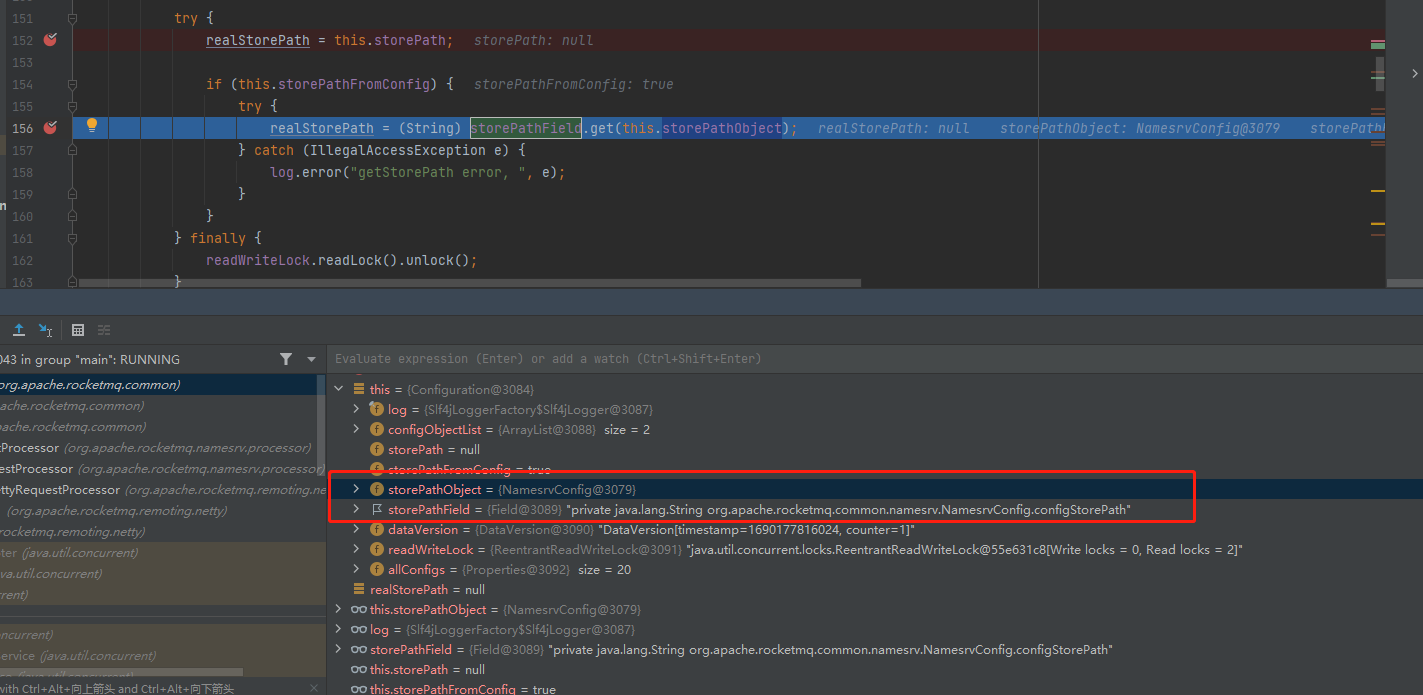Viewport: 1423px width, 695px height.
Task: Click line number 158 in gutter
Action: tap(23, 172)
